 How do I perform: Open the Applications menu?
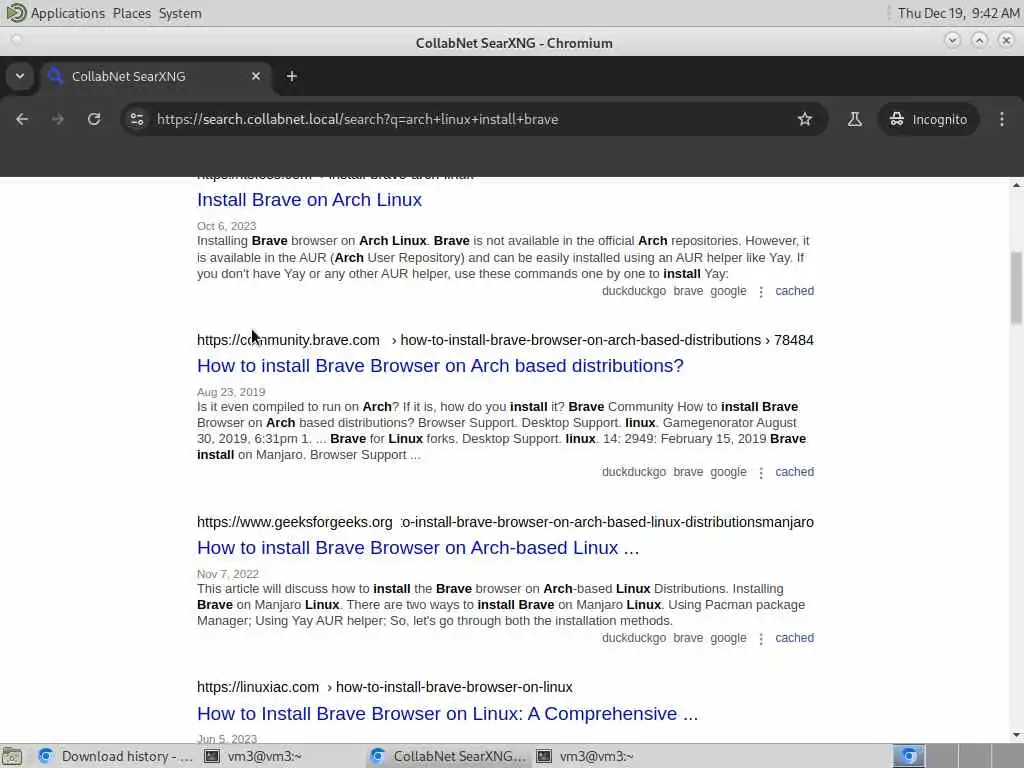coord(68,13)
